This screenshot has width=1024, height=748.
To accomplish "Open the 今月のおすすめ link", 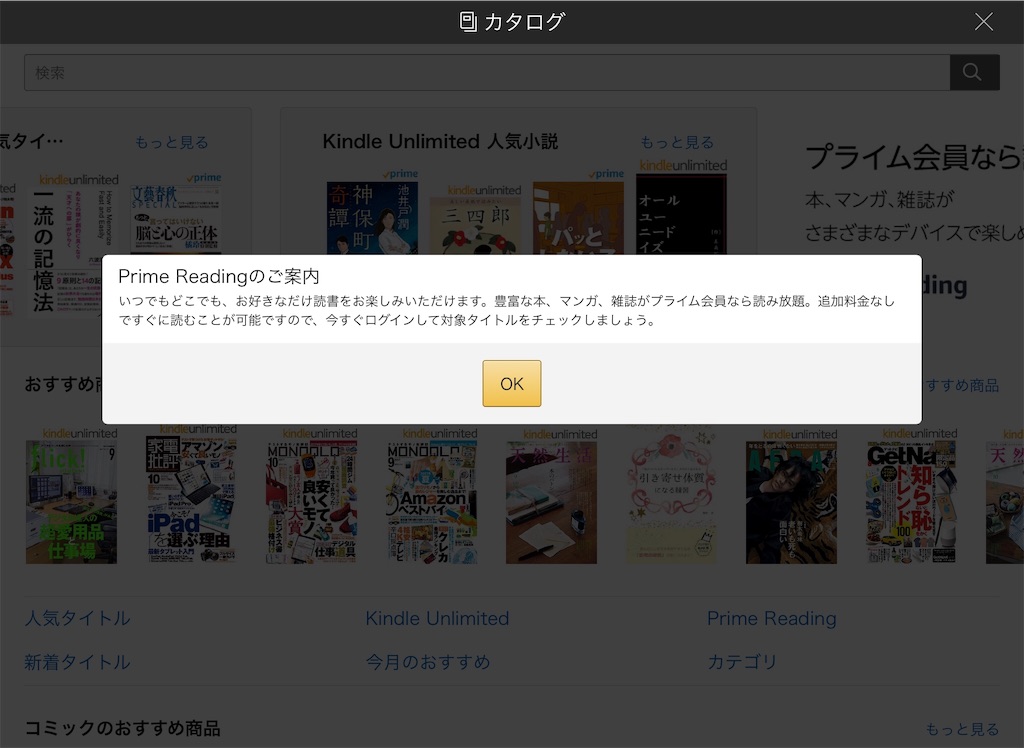I will click(x=428, y=662).
